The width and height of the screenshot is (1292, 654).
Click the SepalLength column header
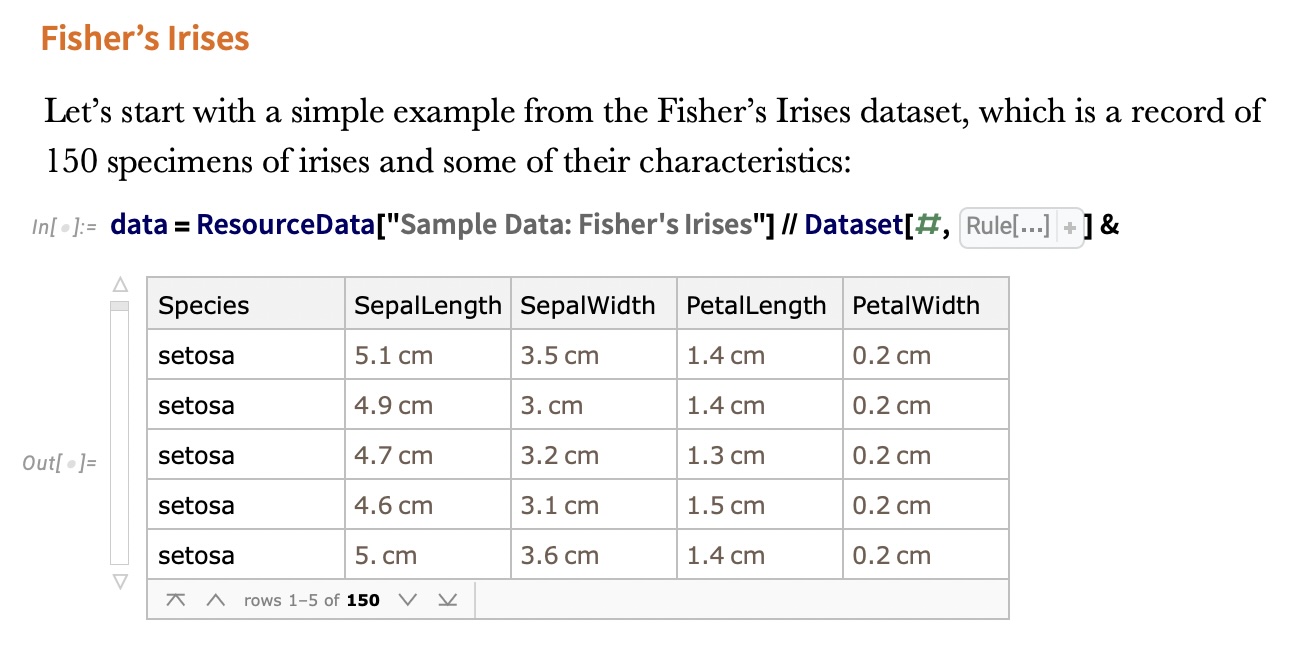click(x=428, y=306)
